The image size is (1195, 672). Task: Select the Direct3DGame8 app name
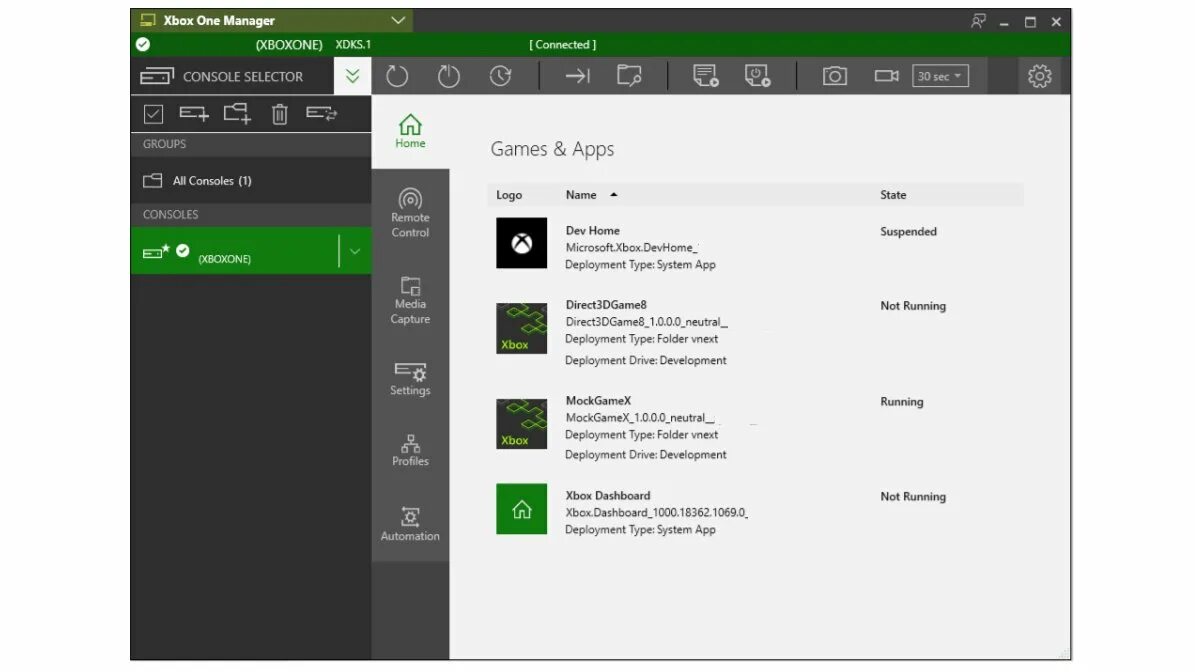point(606,305)
